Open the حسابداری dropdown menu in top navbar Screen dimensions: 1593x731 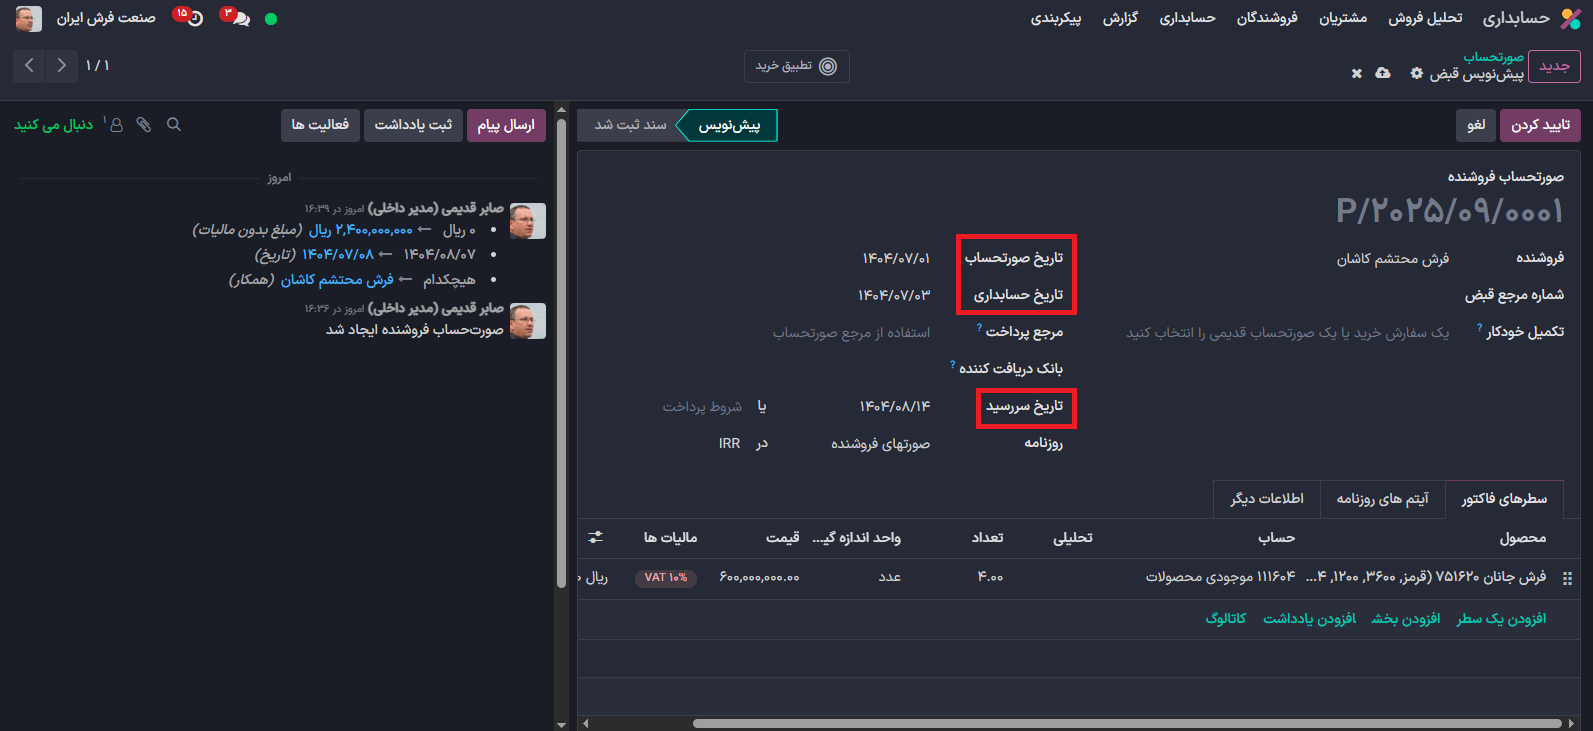(1187, 18)
